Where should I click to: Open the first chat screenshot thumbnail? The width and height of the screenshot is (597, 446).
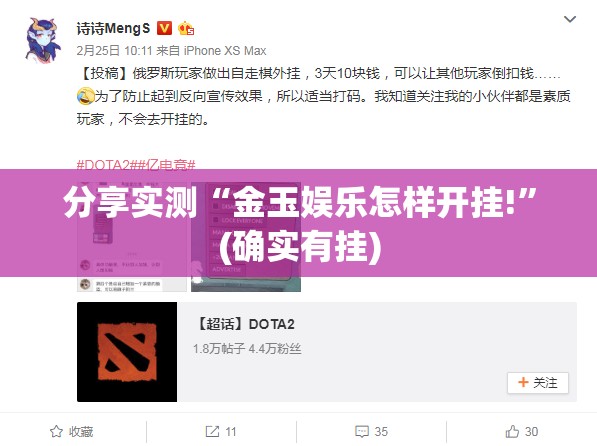click(132, 237)
